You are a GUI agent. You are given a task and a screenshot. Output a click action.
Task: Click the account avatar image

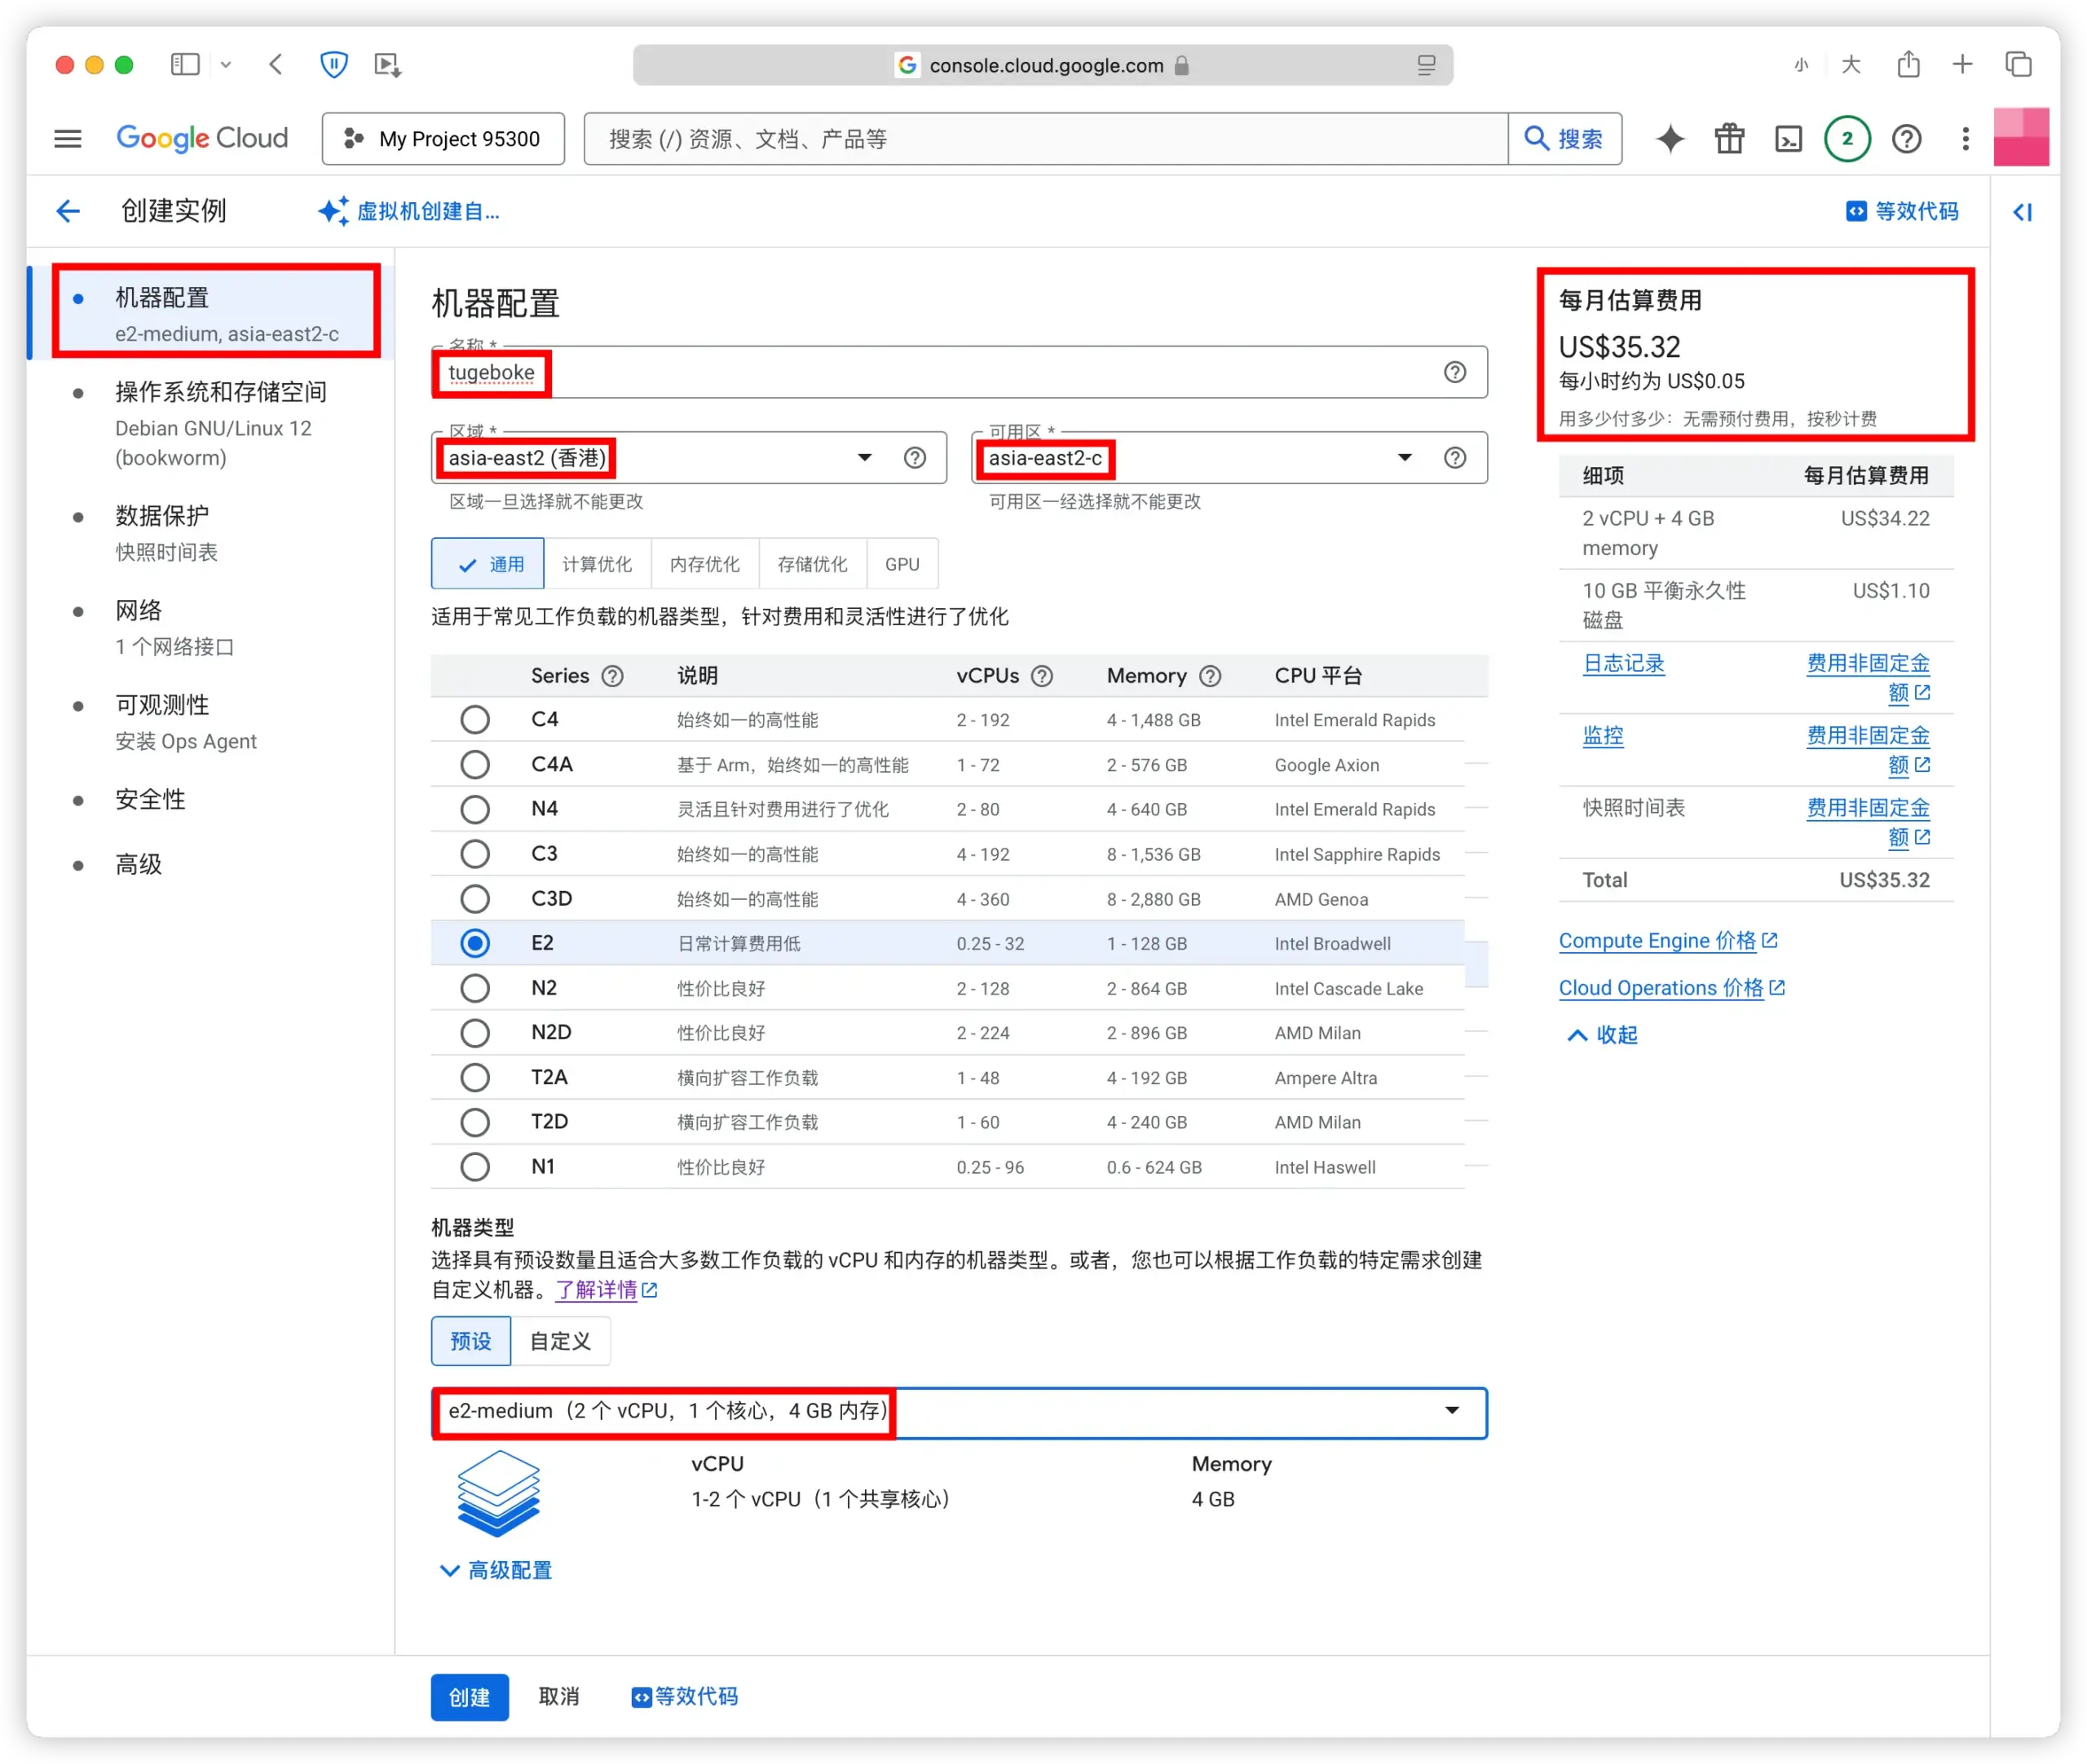click(2020, 137)
